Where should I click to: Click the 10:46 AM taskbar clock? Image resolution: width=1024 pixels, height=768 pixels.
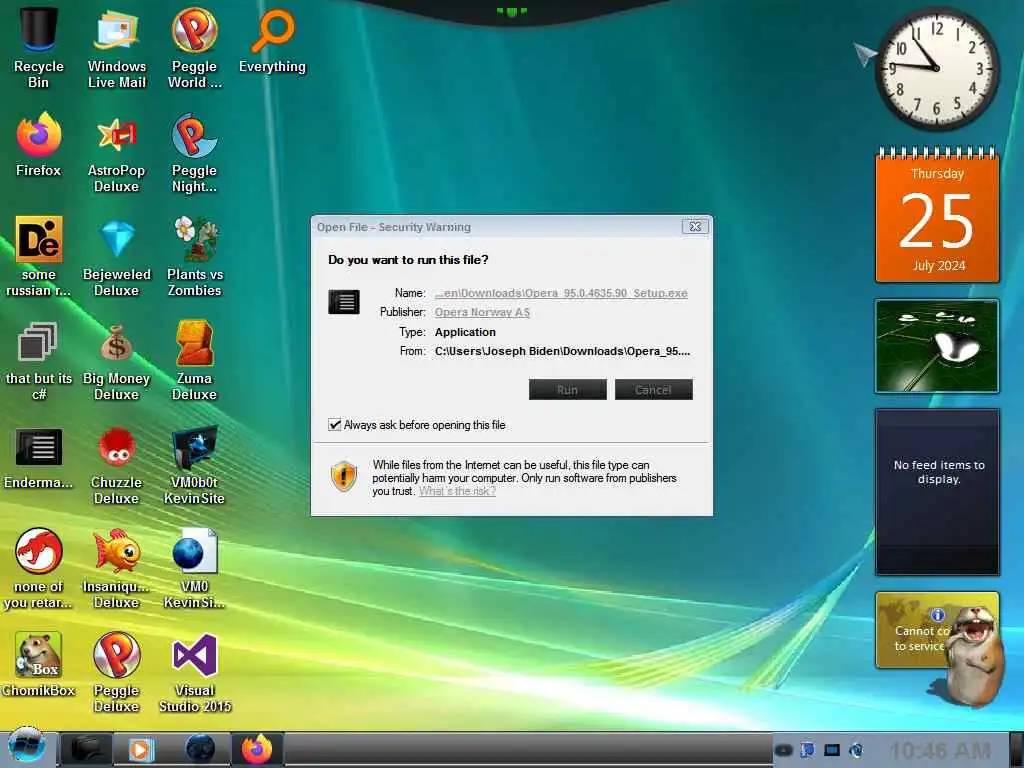(940, 750)
